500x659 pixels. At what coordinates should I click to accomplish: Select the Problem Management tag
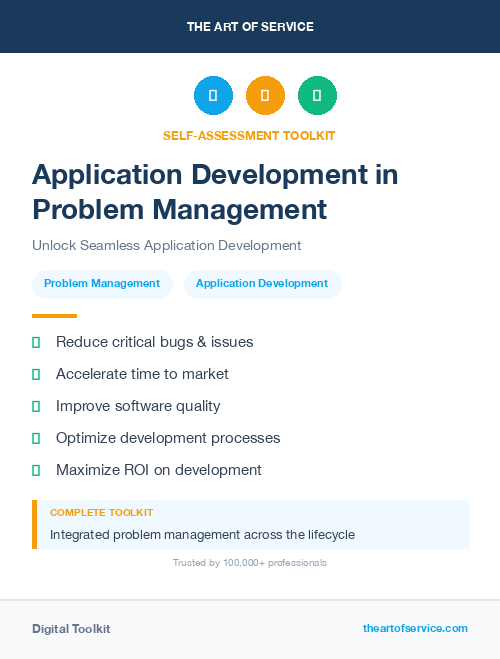click(x=102, y=284)
